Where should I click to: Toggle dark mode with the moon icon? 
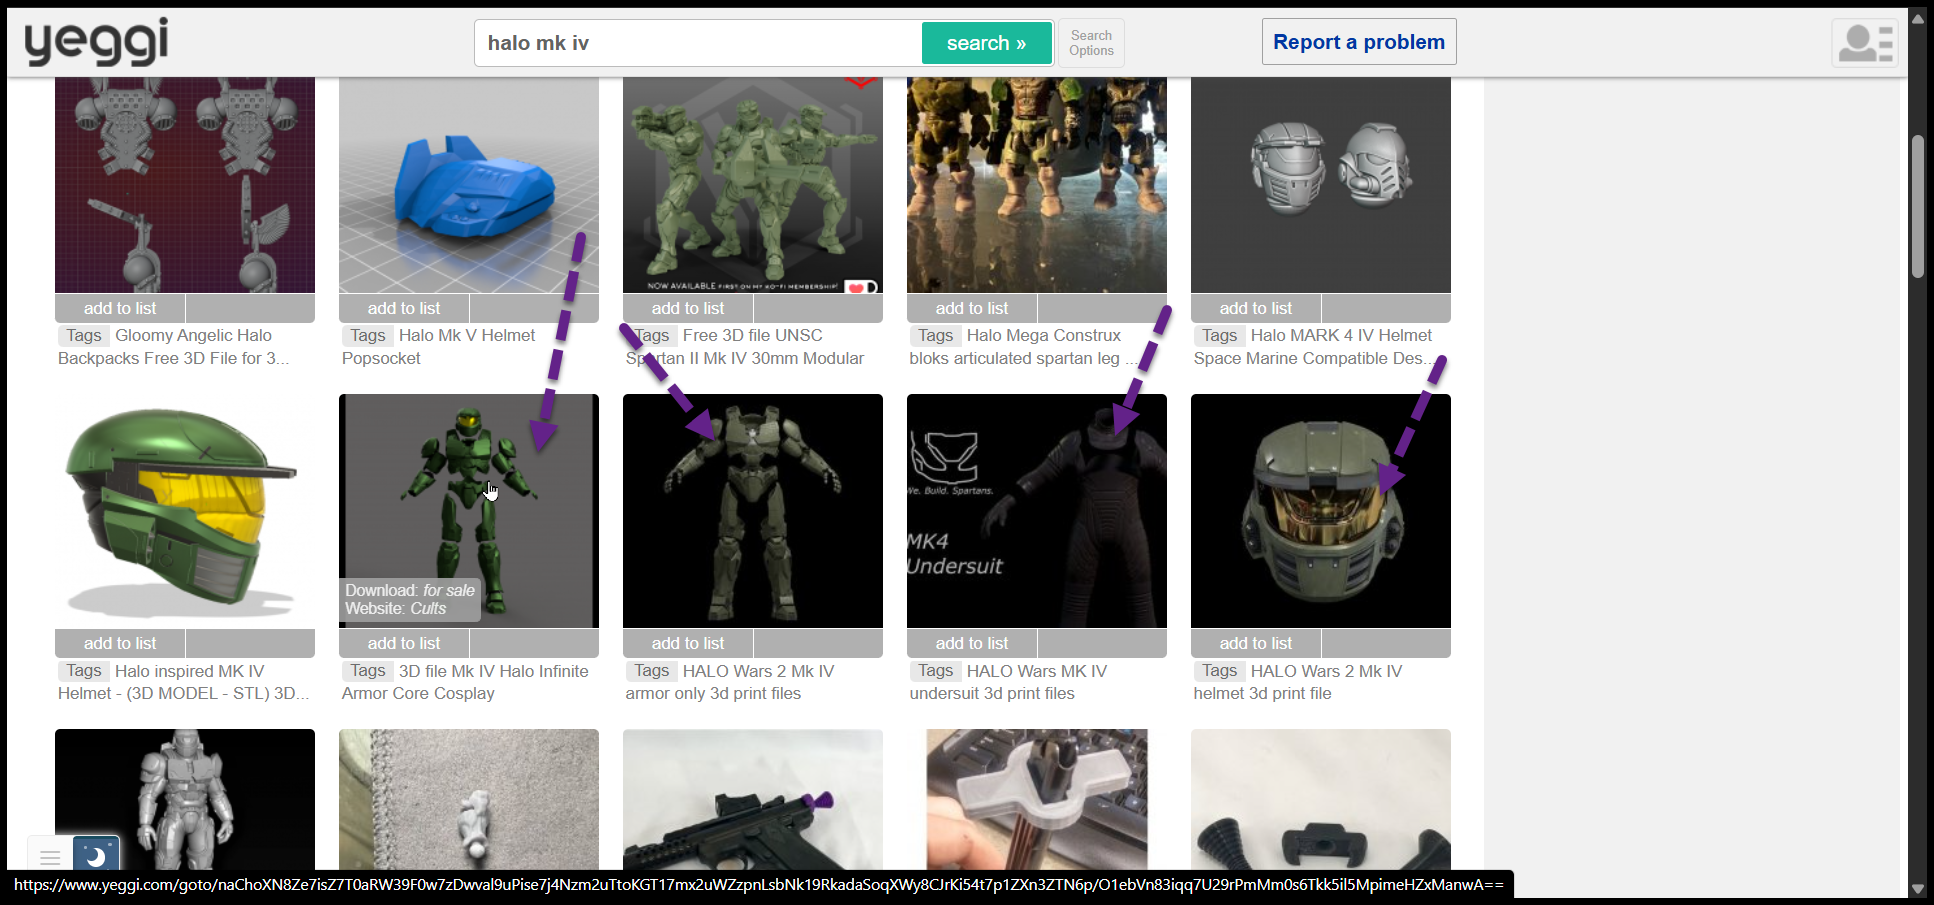coord(96,856)
